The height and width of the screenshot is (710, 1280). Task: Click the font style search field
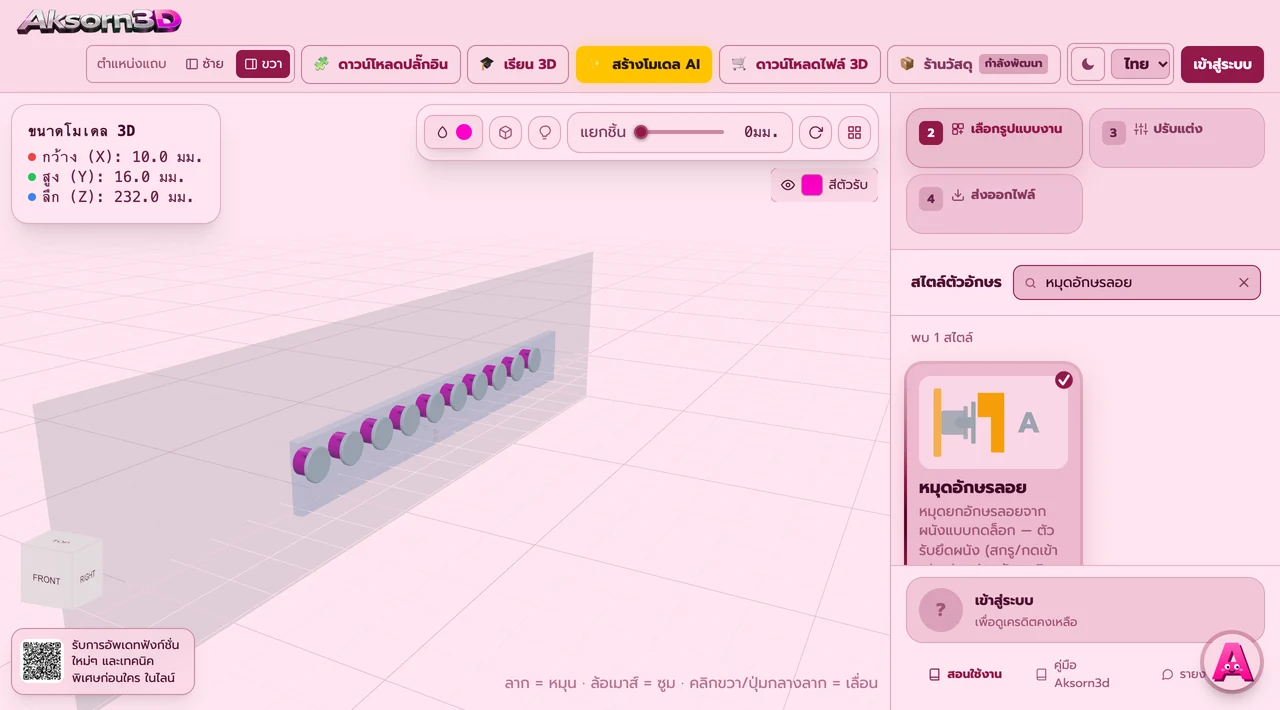tap(1137, 283)
